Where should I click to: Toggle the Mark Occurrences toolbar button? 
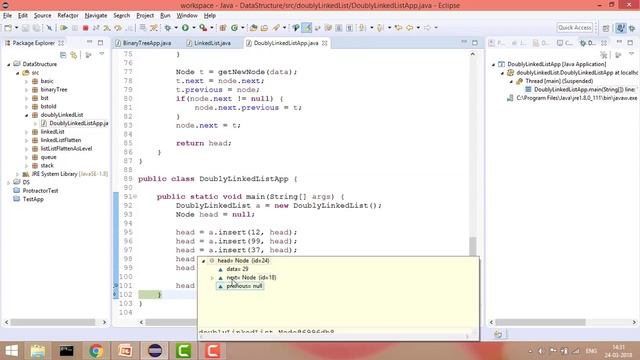coord(307,28)
